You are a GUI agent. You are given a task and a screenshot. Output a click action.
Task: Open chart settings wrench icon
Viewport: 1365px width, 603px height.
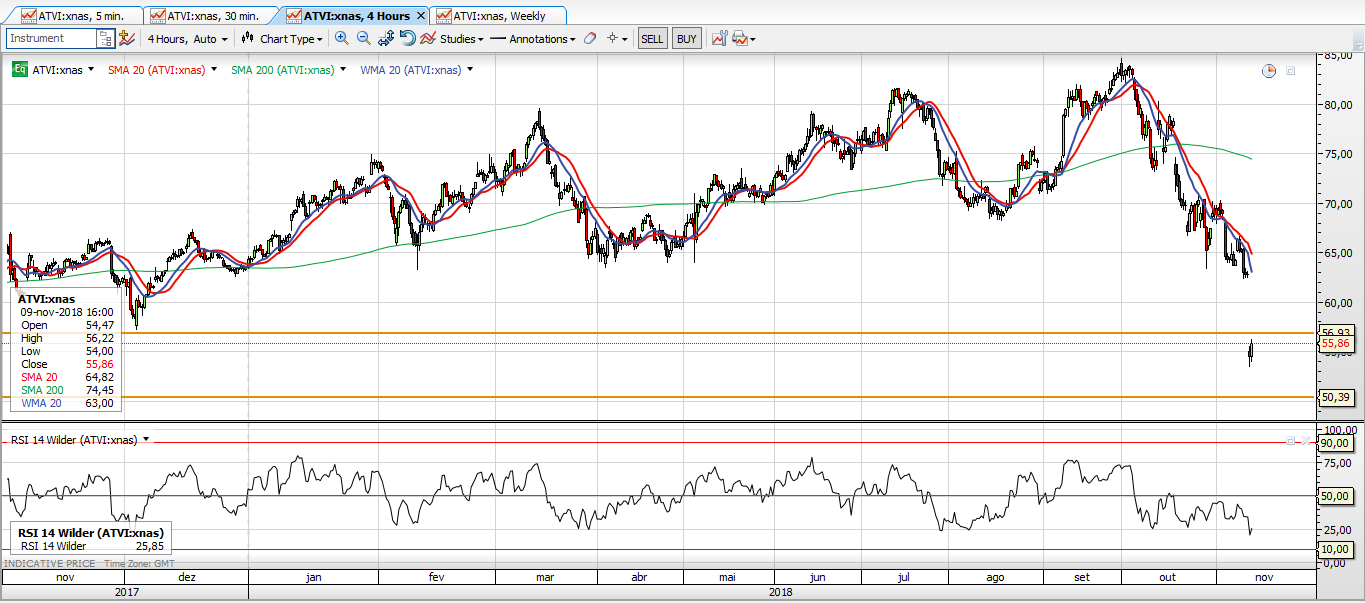pos(719,38)
